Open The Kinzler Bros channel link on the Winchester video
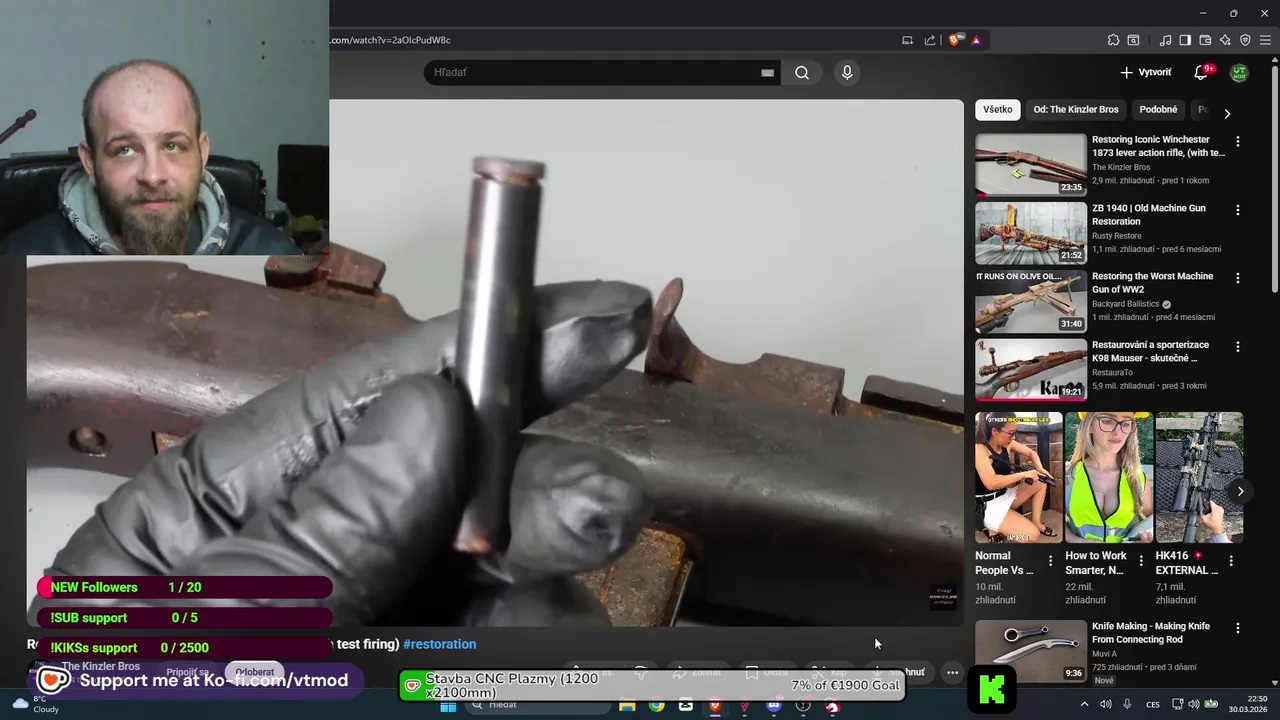This screenshot has height=720, width=1280. coord(1121,167)
